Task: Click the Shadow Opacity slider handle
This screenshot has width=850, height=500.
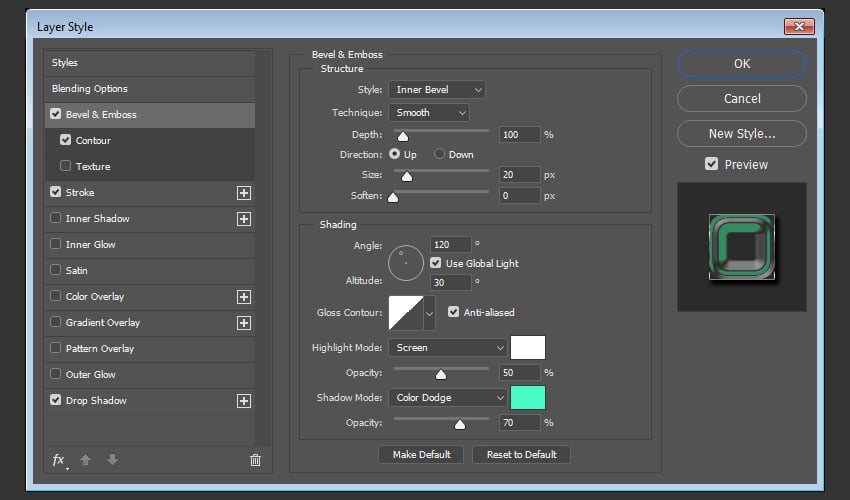Action: tap(460, 424)
